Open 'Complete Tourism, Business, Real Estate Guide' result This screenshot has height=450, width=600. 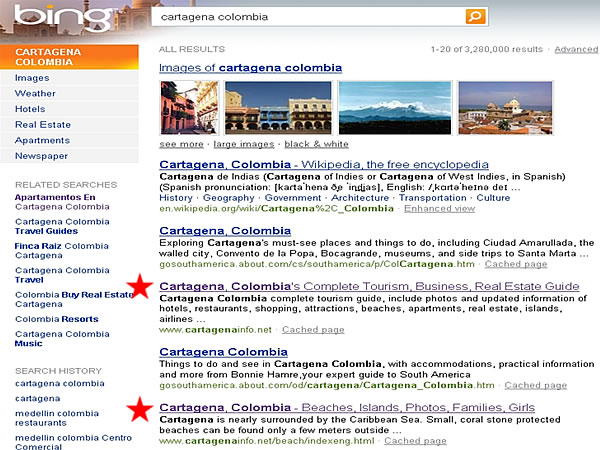pos(369,286)
